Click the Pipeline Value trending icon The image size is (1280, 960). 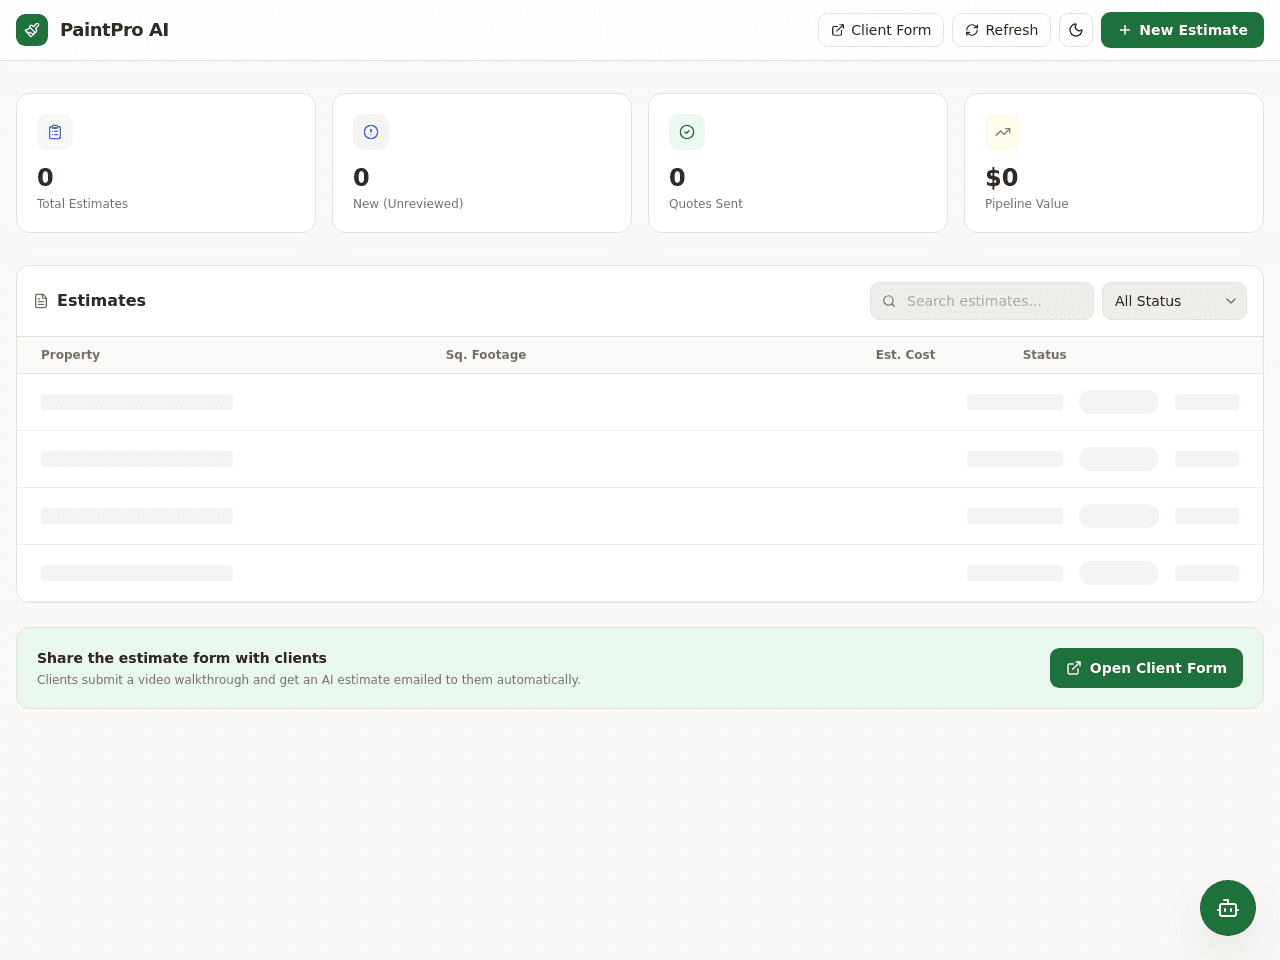(1003, 132)
